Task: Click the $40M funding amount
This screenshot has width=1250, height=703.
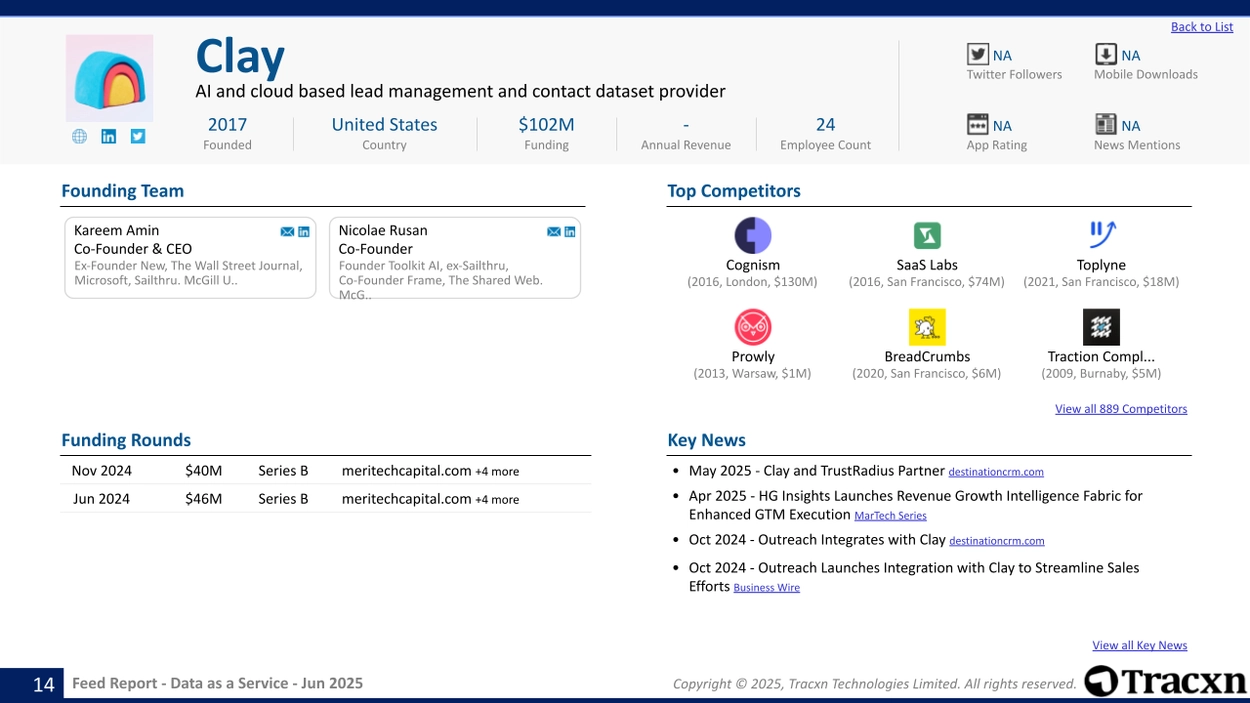Action: click(x=203, y=471)
